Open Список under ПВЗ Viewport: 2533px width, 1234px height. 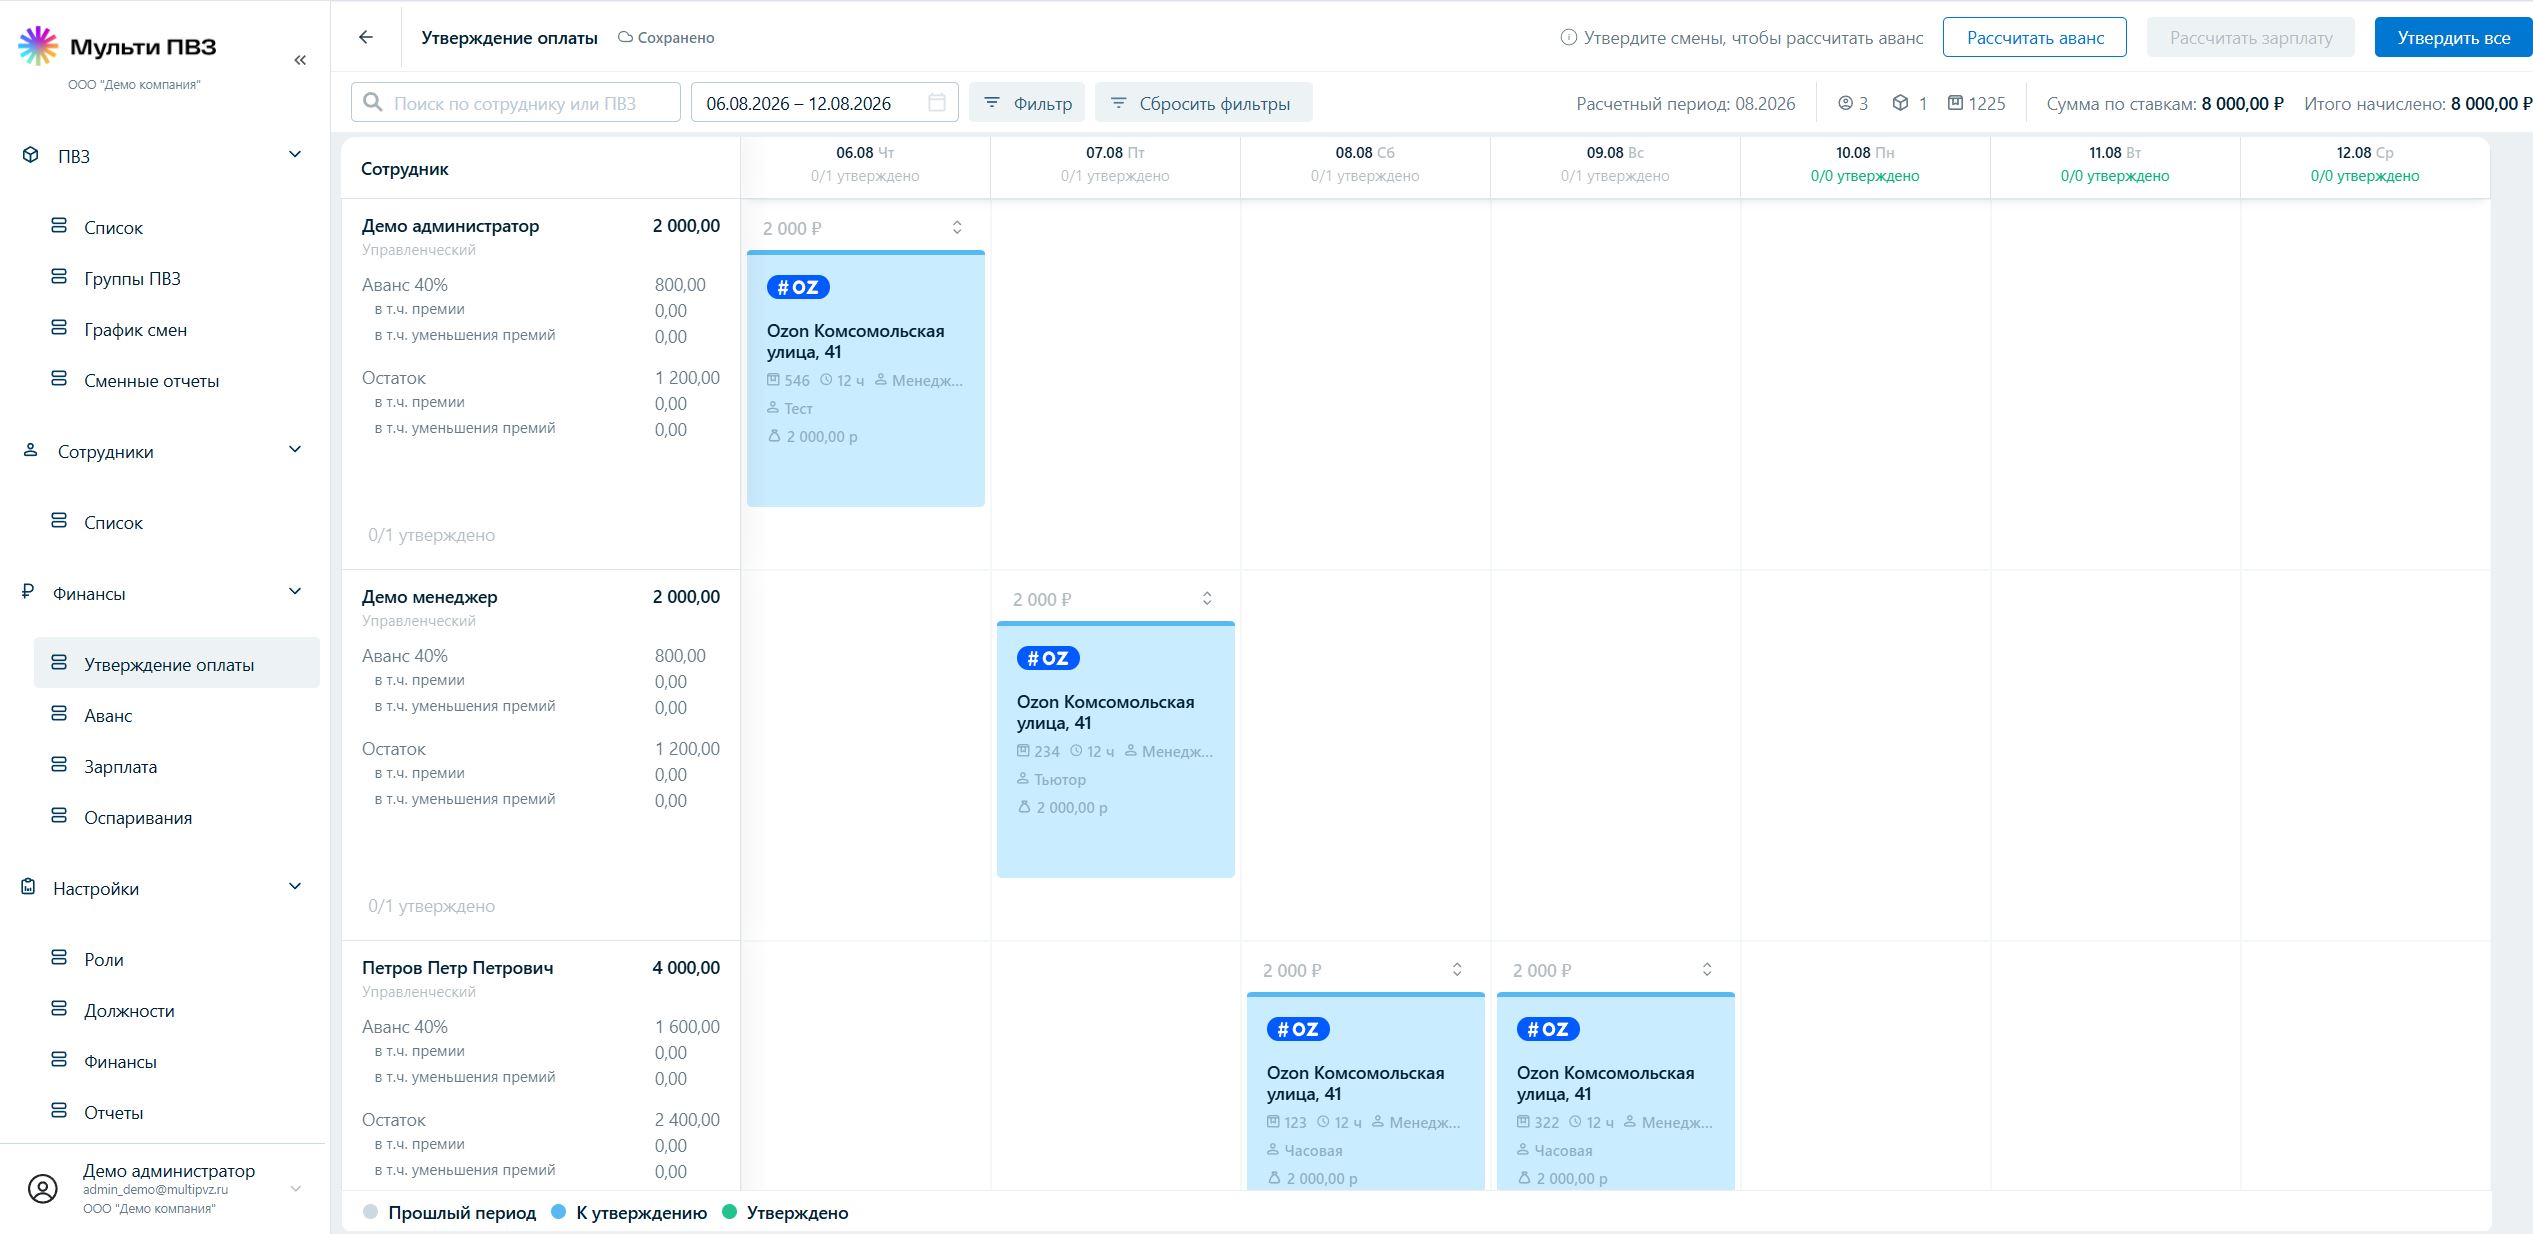[x=113, y=228]
